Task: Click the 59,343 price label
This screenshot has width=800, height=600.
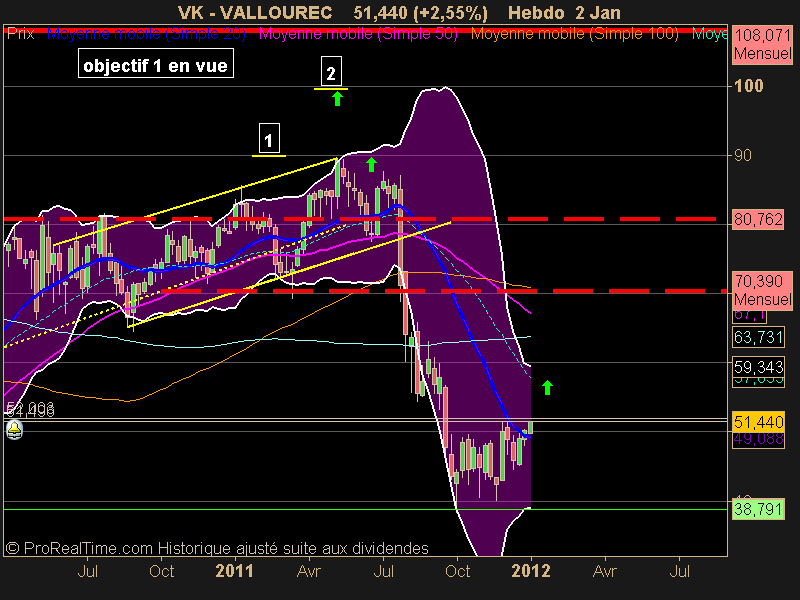Action: 758,367
